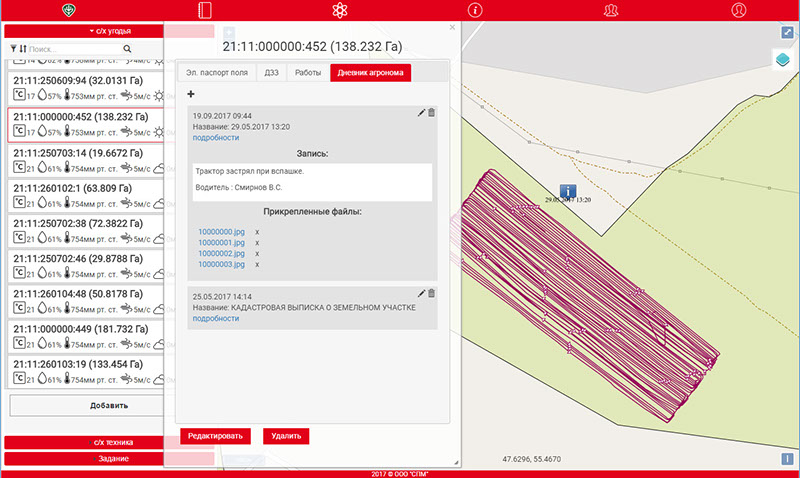Open the users group icon in the top bar
Image resolution: width=800 pixels, height=478 pixels.
coord(610,11)
